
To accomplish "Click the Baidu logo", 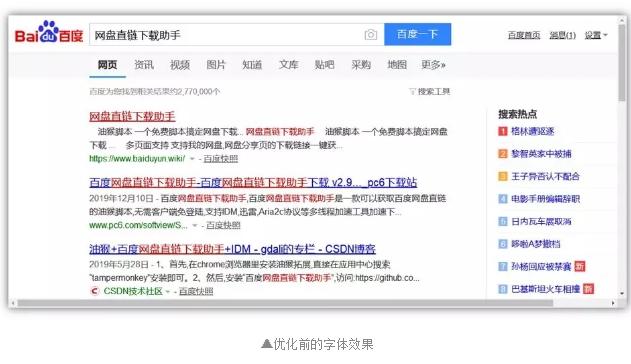I will click(49, 32).
